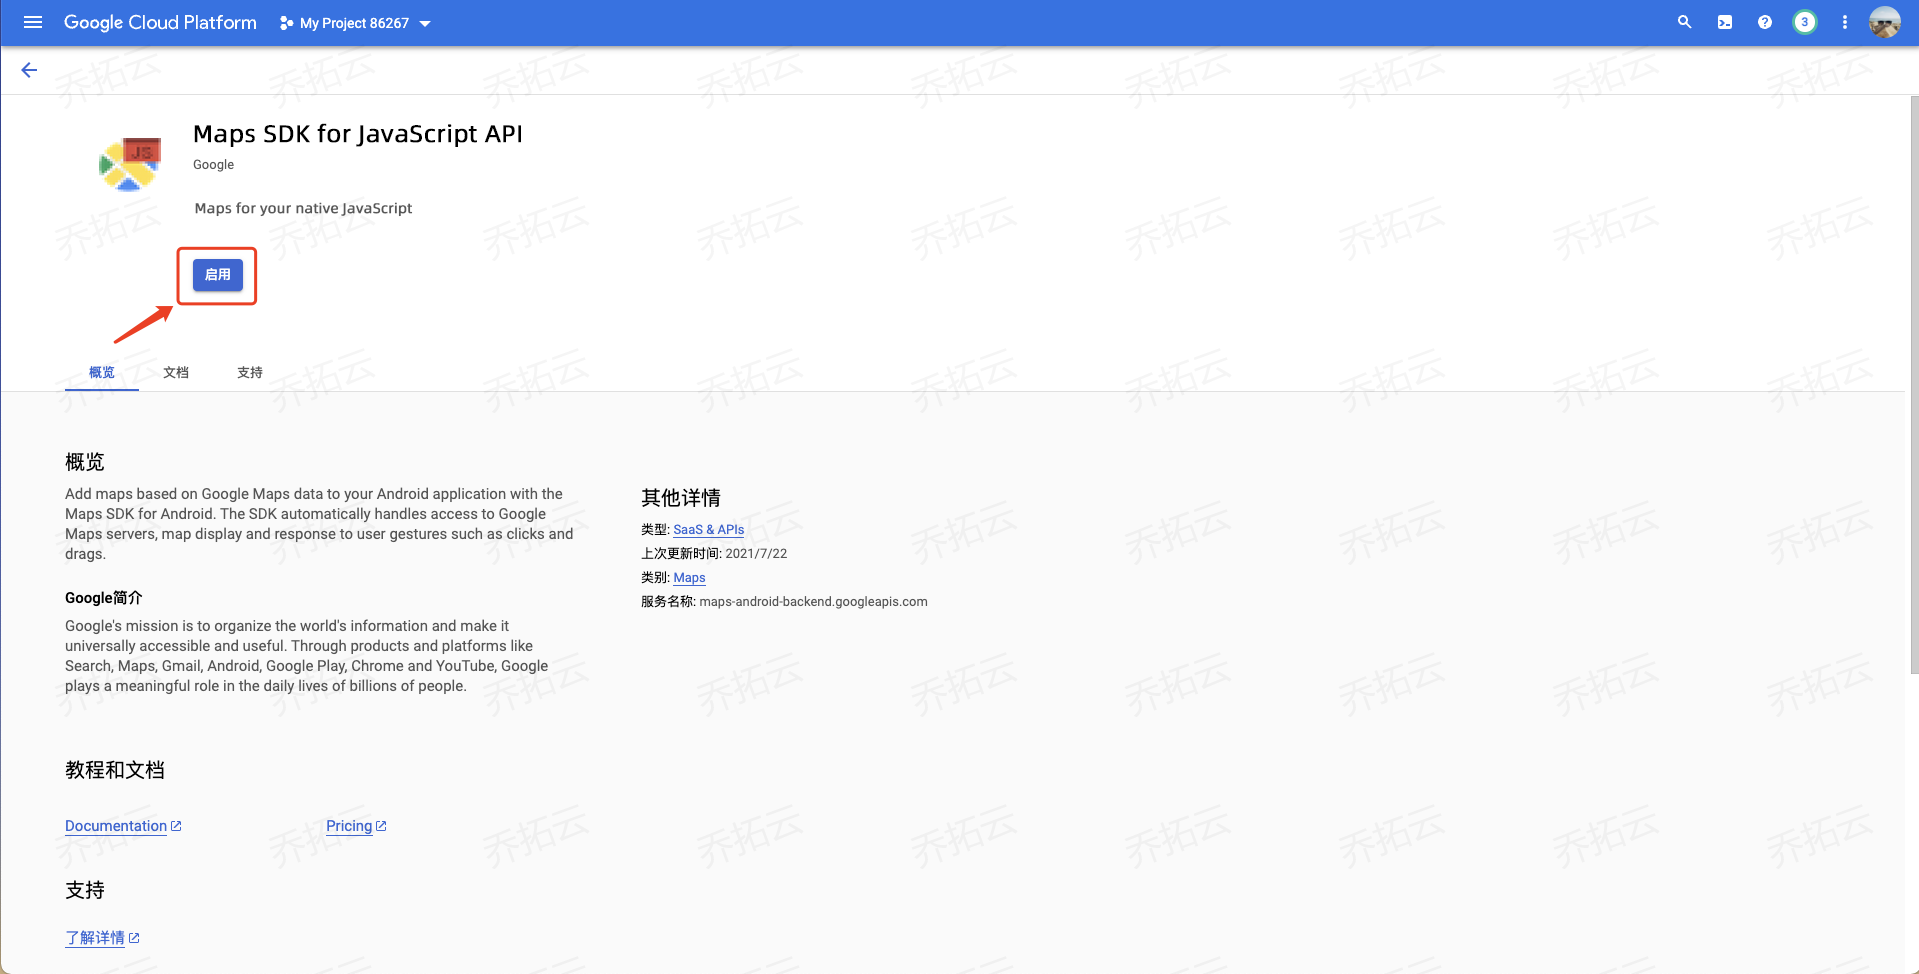The width and height of the screenshot is (1919, 974).
Task: Open the three-dot settings menu
Action: click(1845, 22)
